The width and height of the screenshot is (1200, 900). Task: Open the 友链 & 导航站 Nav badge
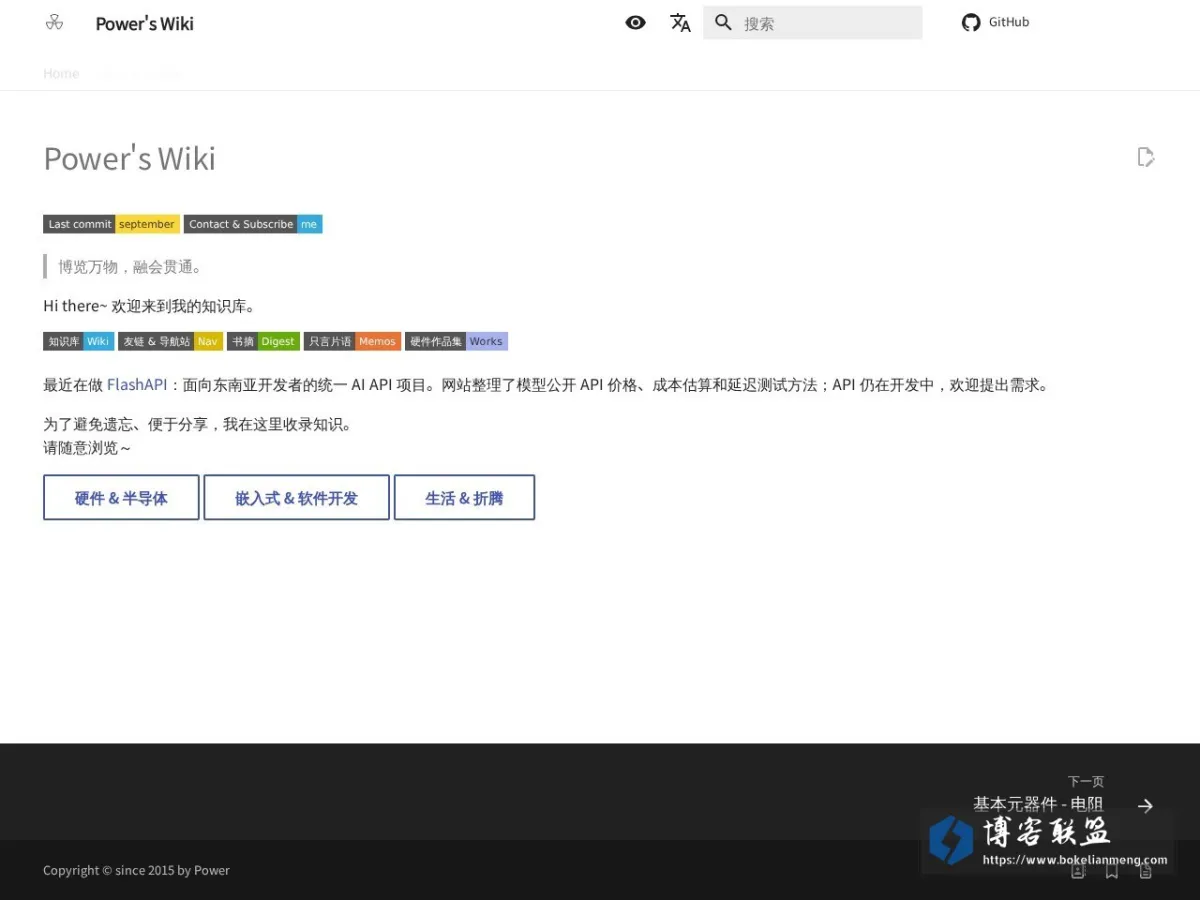(170, 341)
